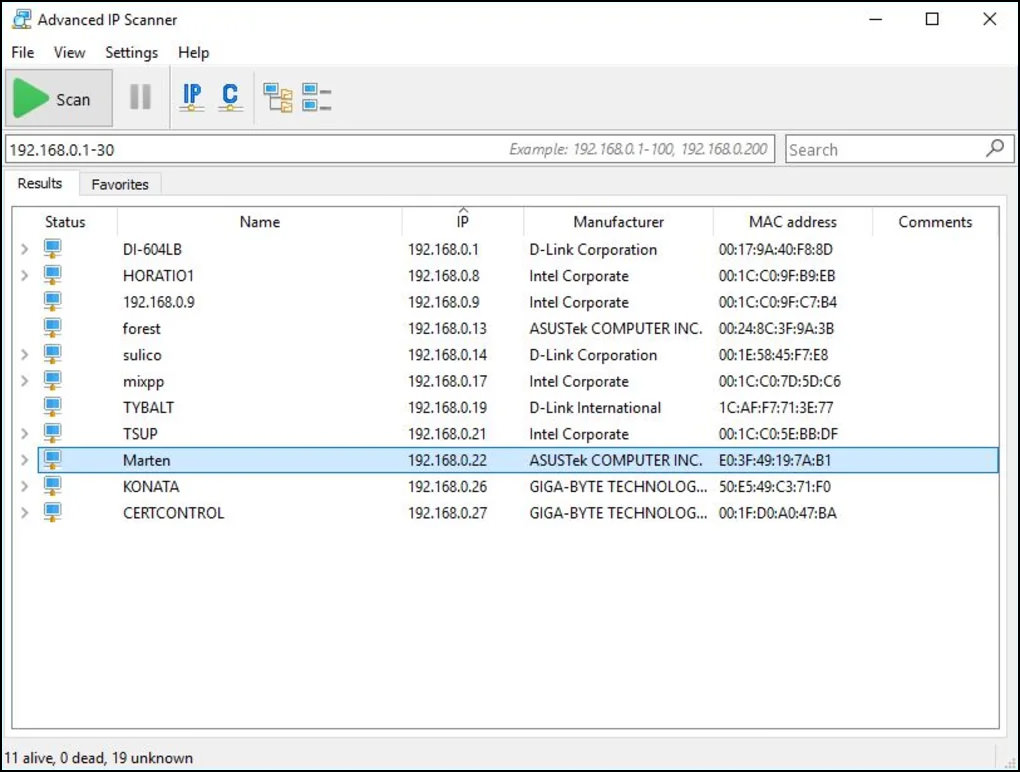Expand the sulico device entry
1020x772 pixels.
click(x=24, y=355)
